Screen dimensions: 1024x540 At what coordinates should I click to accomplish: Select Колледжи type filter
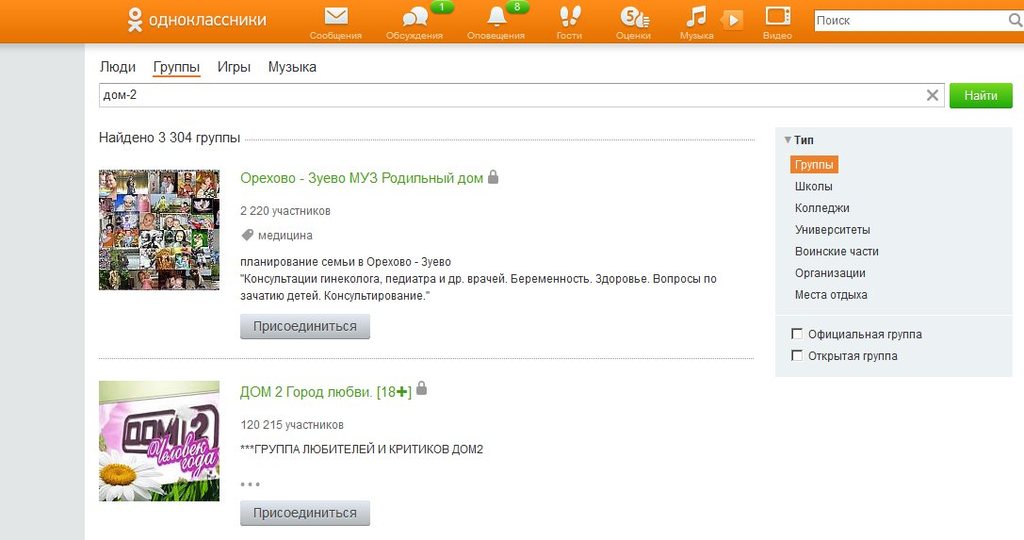point(822,208)
